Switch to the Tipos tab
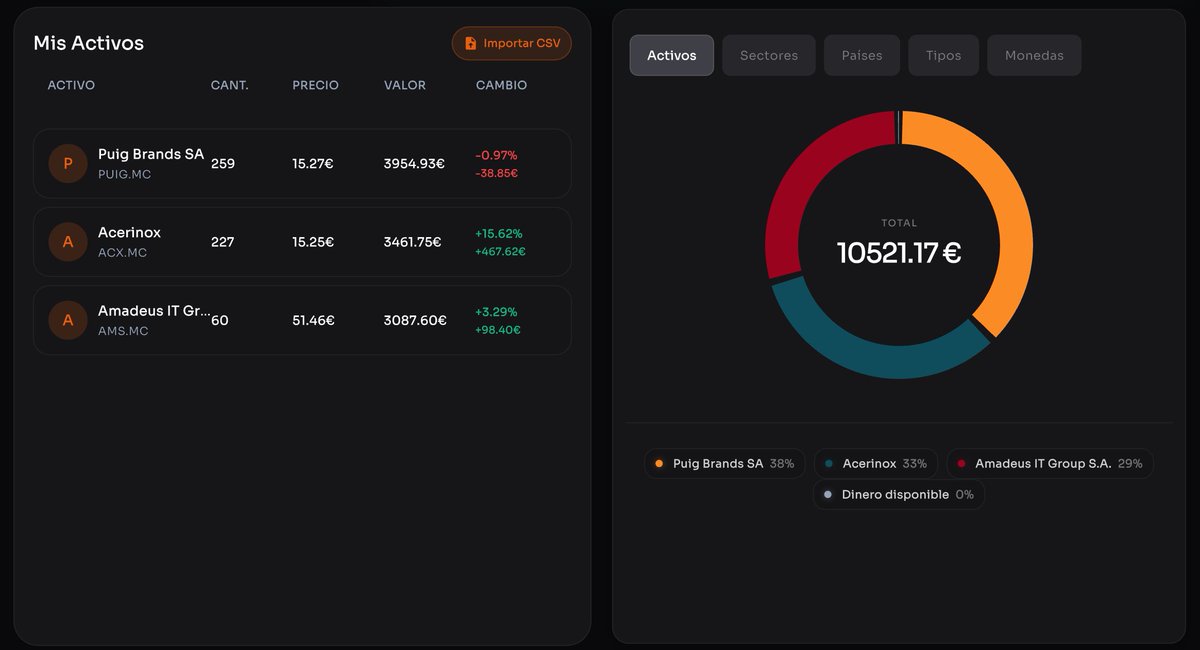This screenshot has height=650, width=1200. pyautogui.click(x=943, y=55)
